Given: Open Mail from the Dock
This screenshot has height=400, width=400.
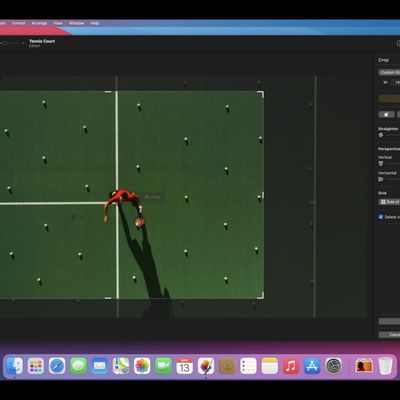Looking at the screenshot, I should pyautogui.click(x=100, y=366).
